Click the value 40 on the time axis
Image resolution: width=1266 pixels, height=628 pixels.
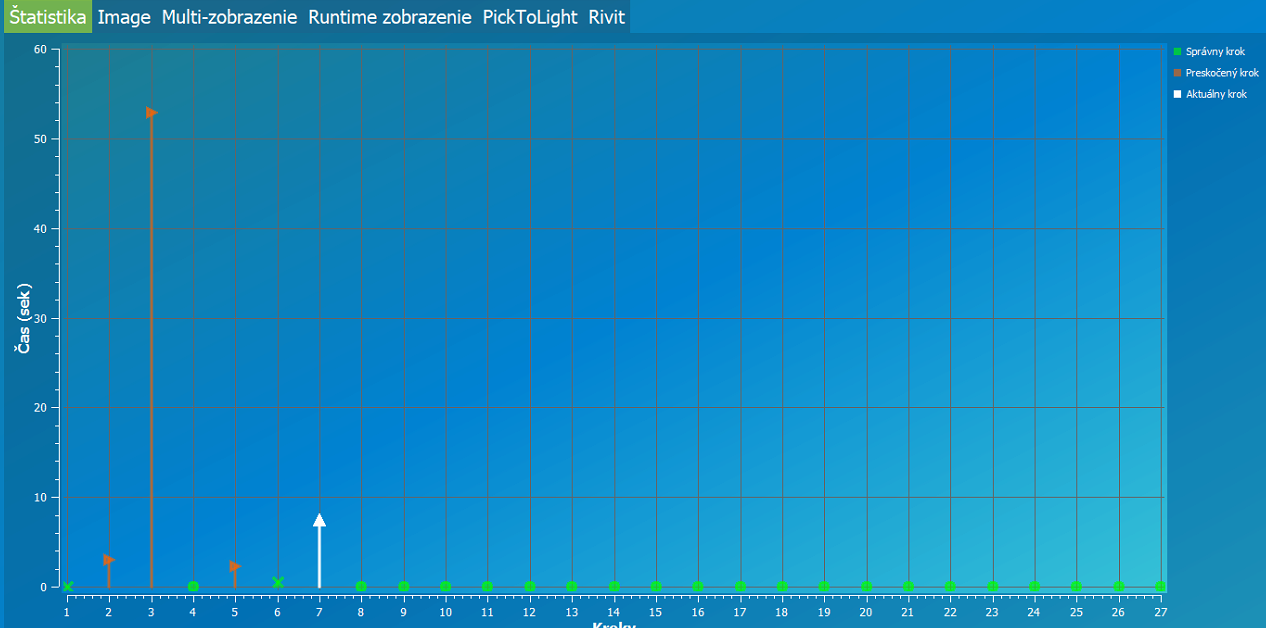(40, 229)
